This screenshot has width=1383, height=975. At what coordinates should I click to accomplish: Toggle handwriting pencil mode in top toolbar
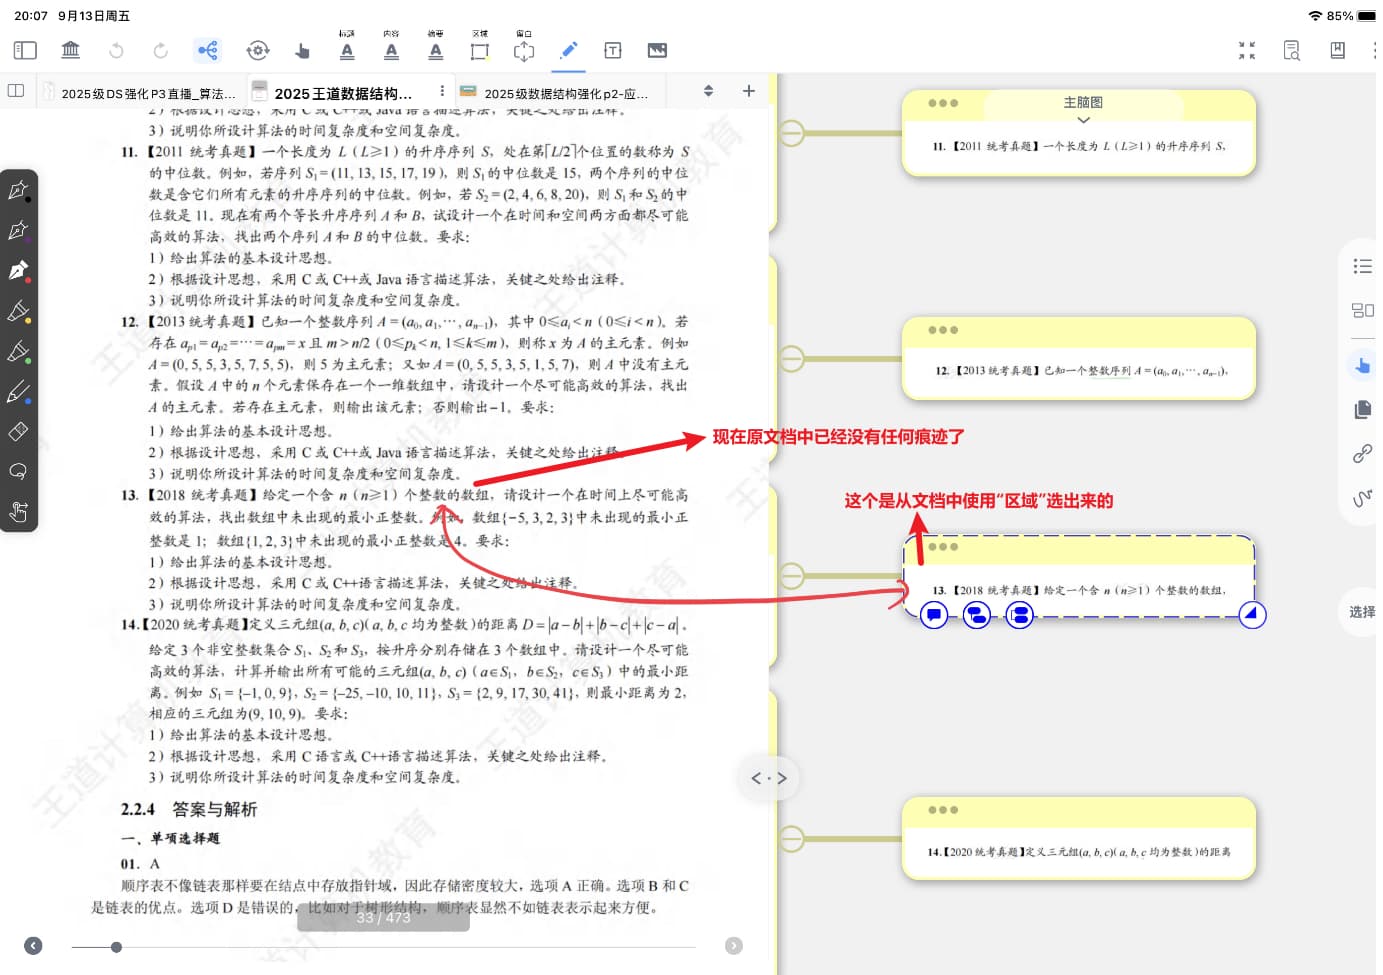(568, 50)
